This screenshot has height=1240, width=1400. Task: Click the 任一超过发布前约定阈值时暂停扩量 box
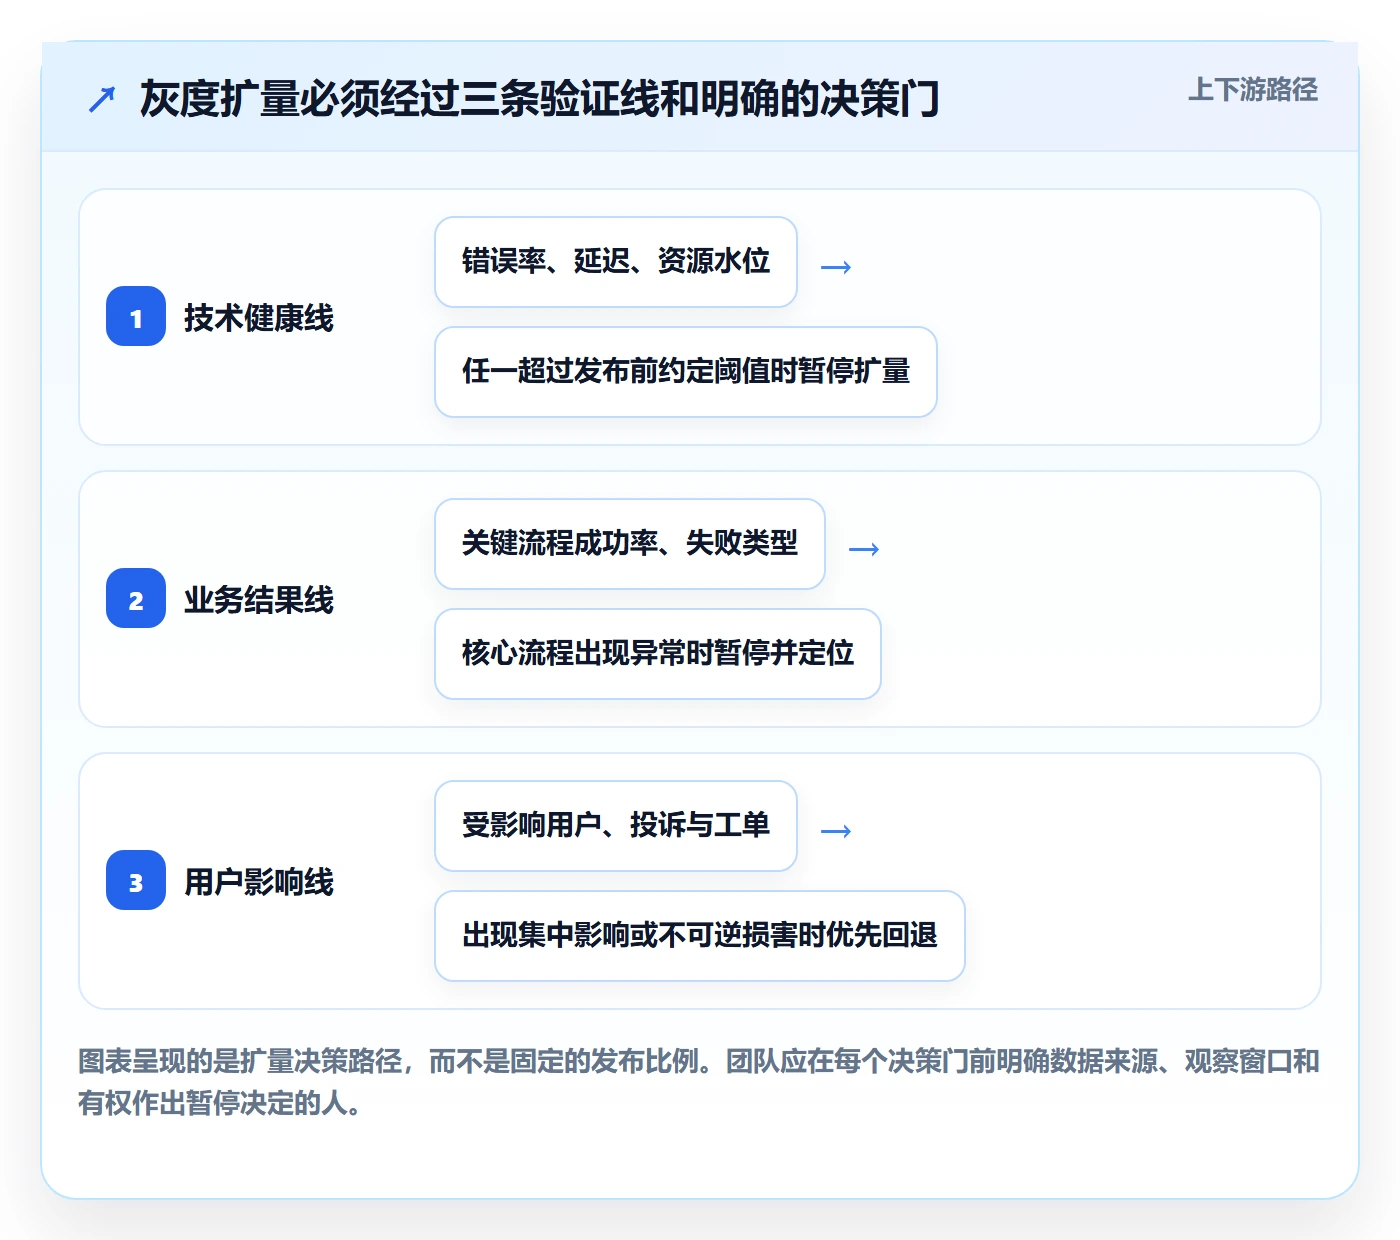pos(686,372)
